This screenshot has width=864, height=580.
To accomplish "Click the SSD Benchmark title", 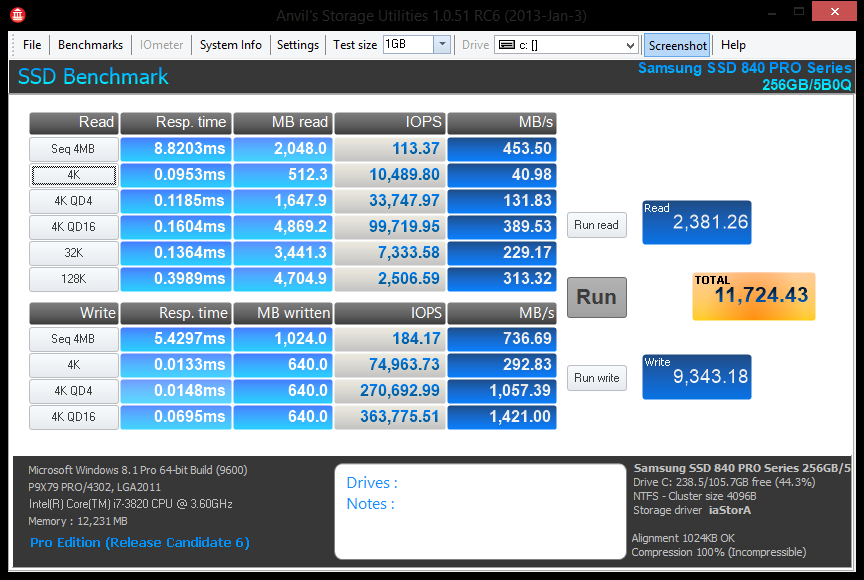I will 93,77.
